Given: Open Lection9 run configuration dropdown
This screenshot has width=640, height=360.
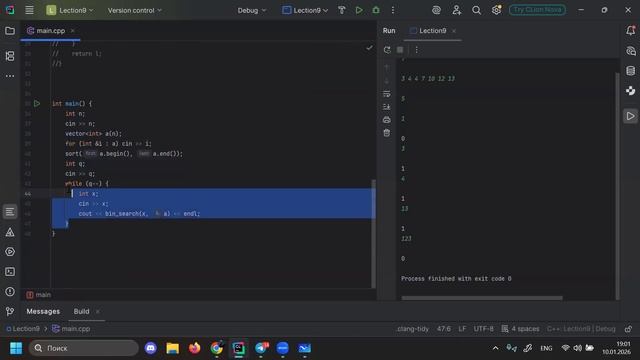Looking at the screenshot, I should pos(305,10).
